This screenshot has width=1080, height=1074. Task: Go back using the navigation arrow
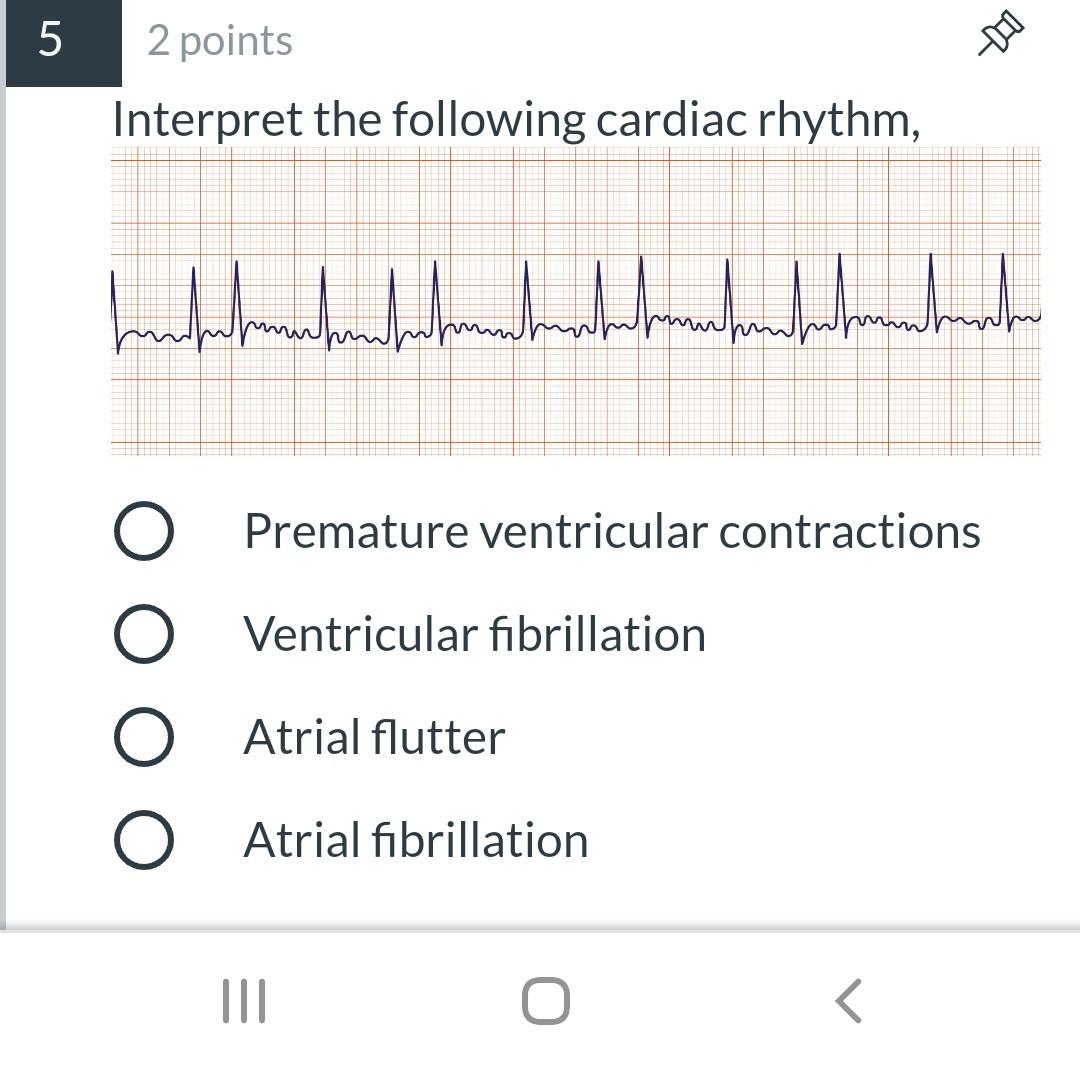point(848,1000)
